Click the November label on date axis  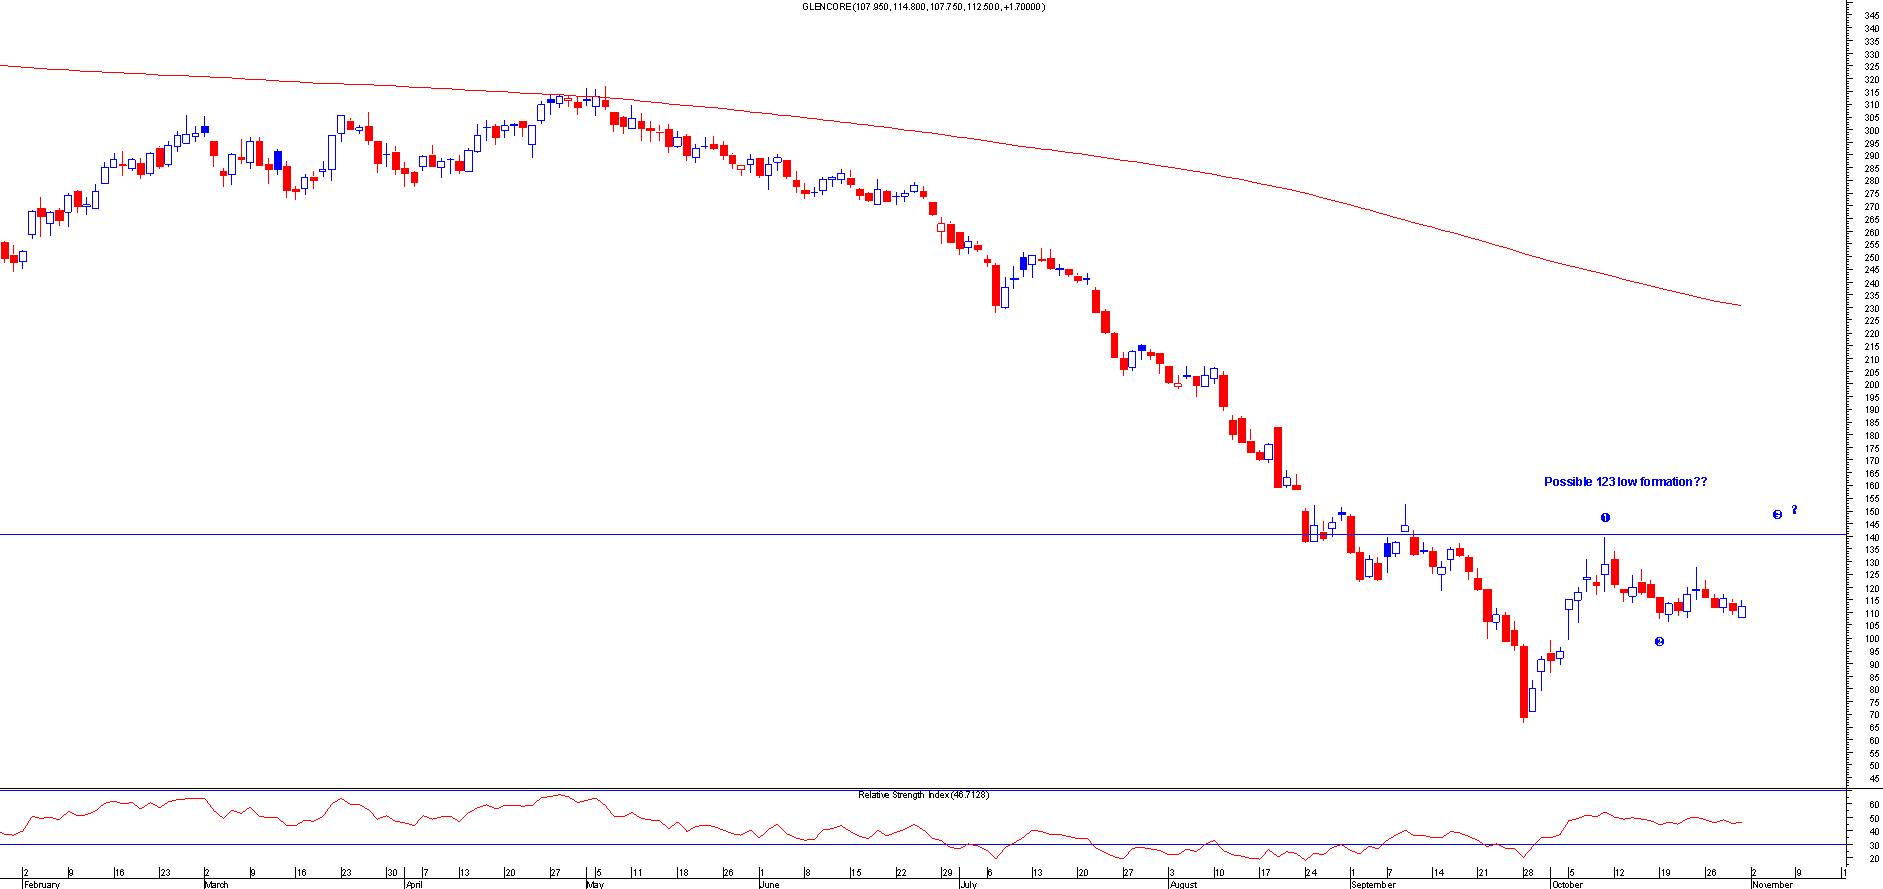click(1773, 884)
